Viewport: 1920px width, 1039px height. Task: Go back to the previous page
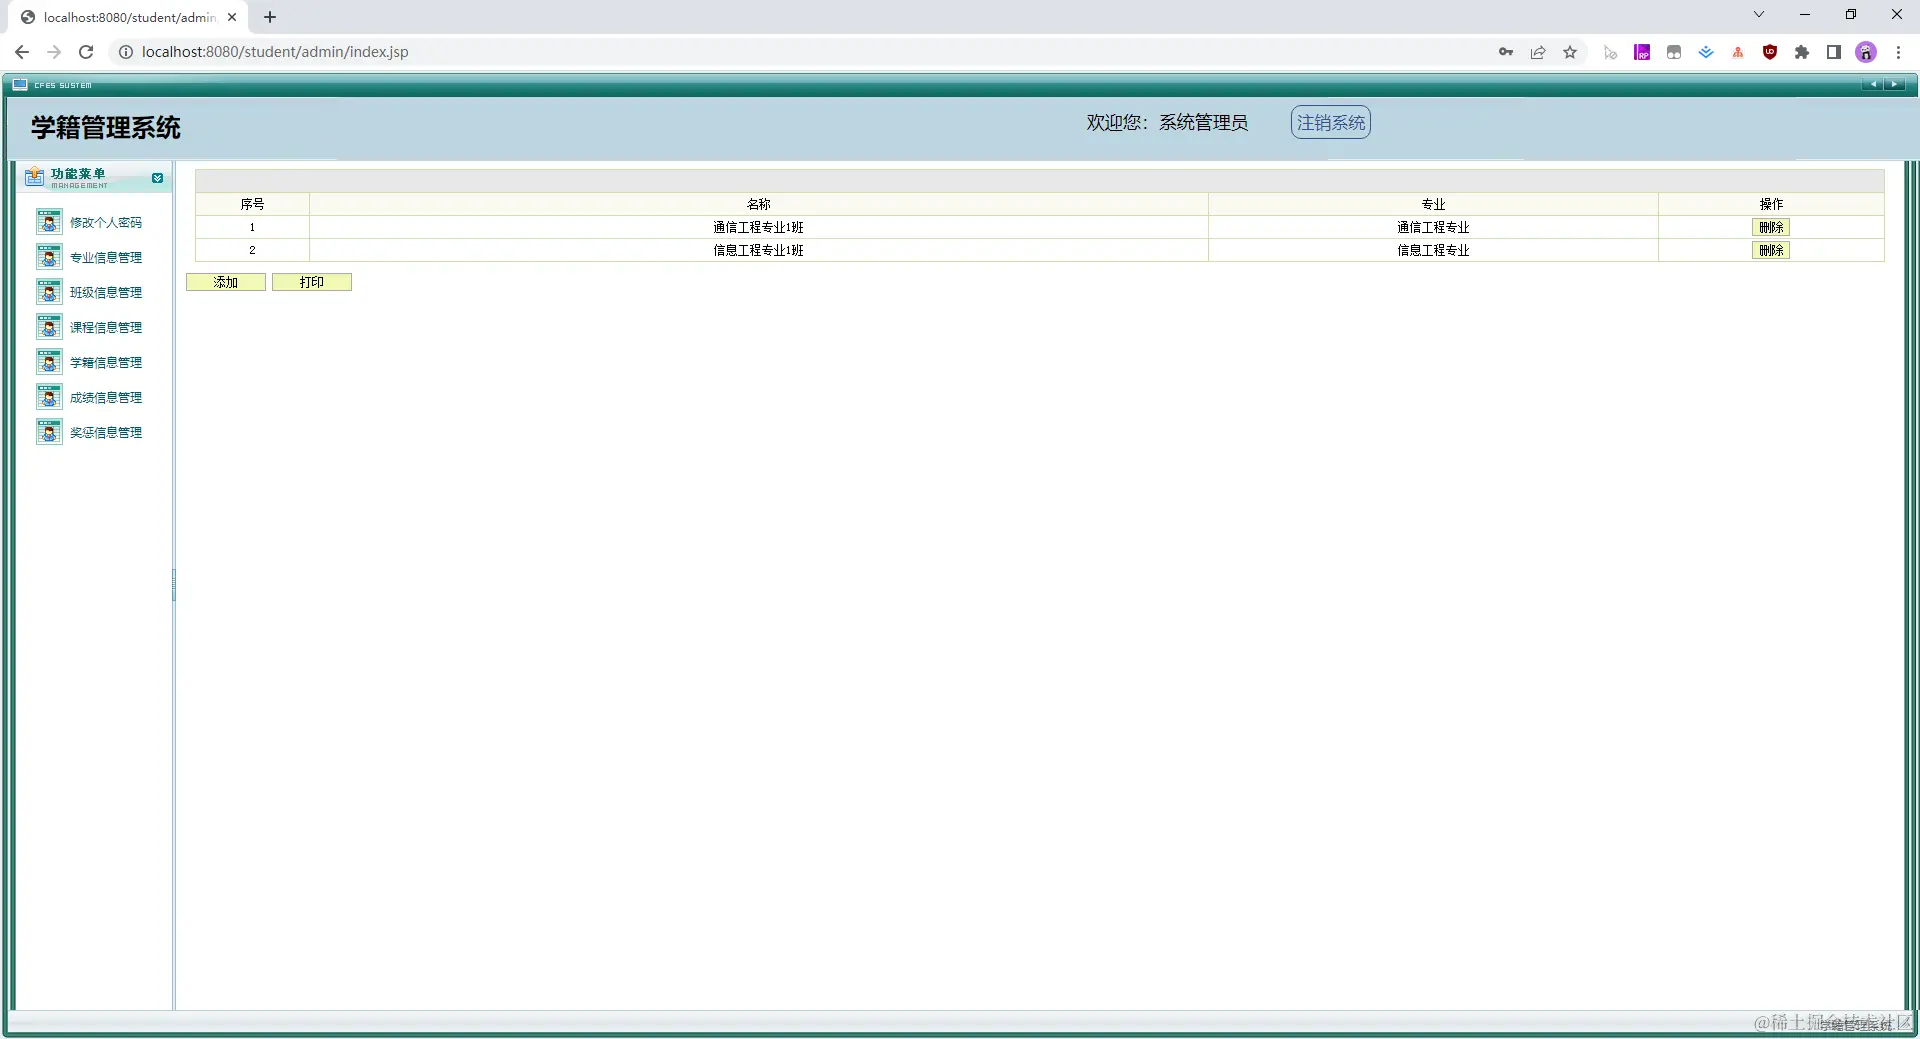click(x=22, y=52)
